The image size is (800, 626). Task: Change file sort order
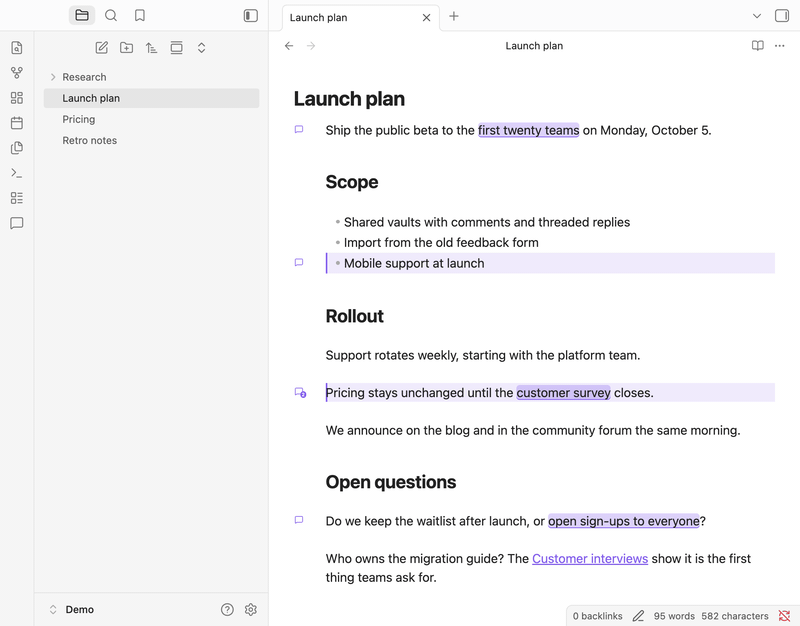(x=151, y=48)
